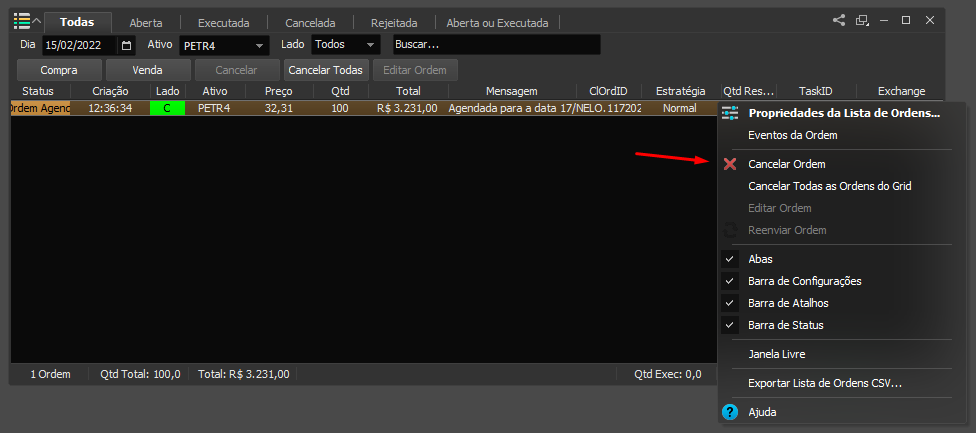Sort by the Status column header
Image resolution: width=976 pixels, height=433 pixels.
pyautogui.click(x=38, y=91)
